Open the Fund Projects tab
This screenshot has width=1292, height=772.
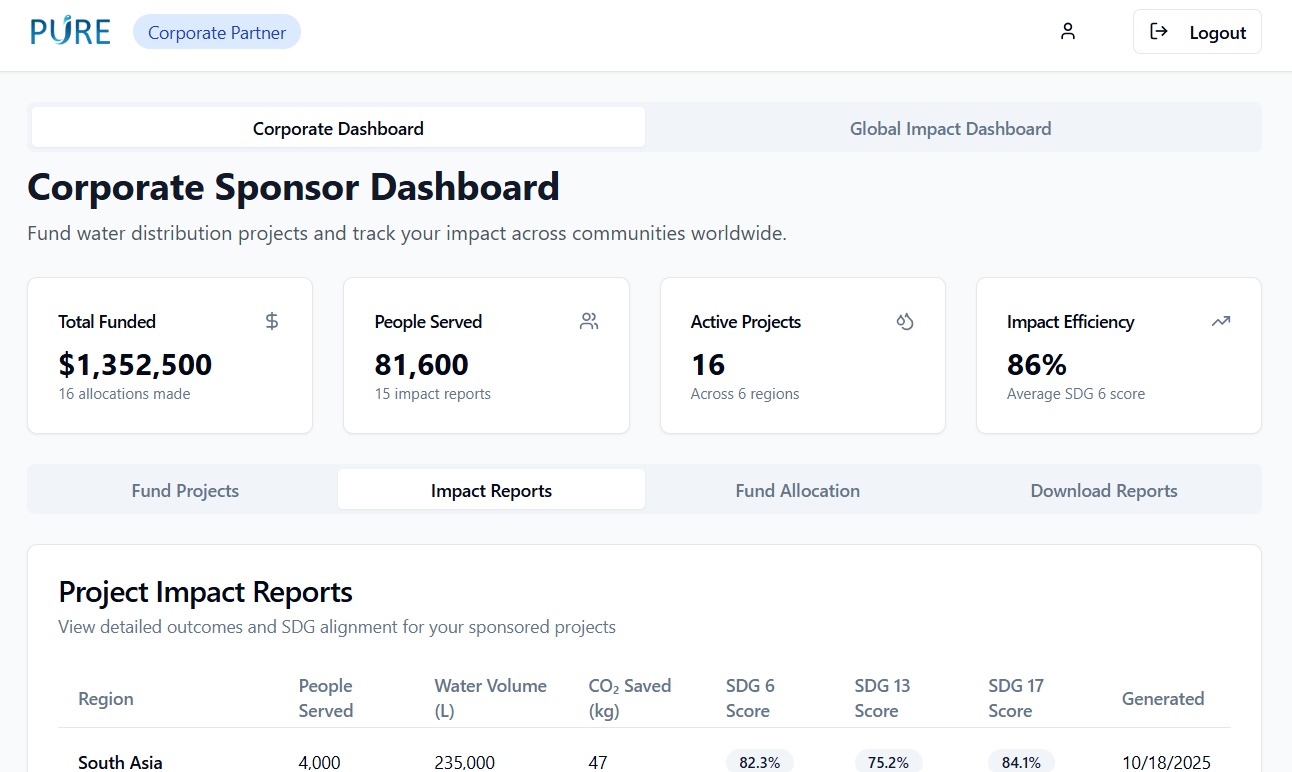click(185, 490)
